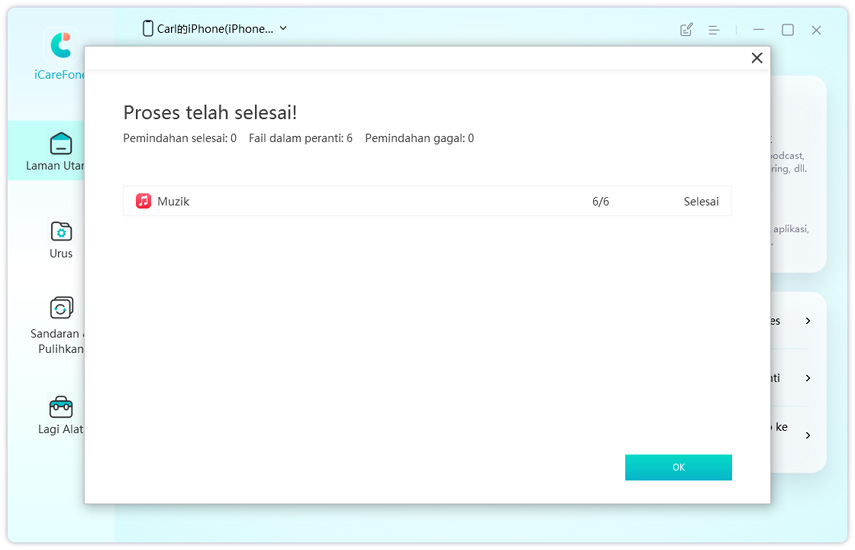Click the 6/6 progress count

coord(600,201)
